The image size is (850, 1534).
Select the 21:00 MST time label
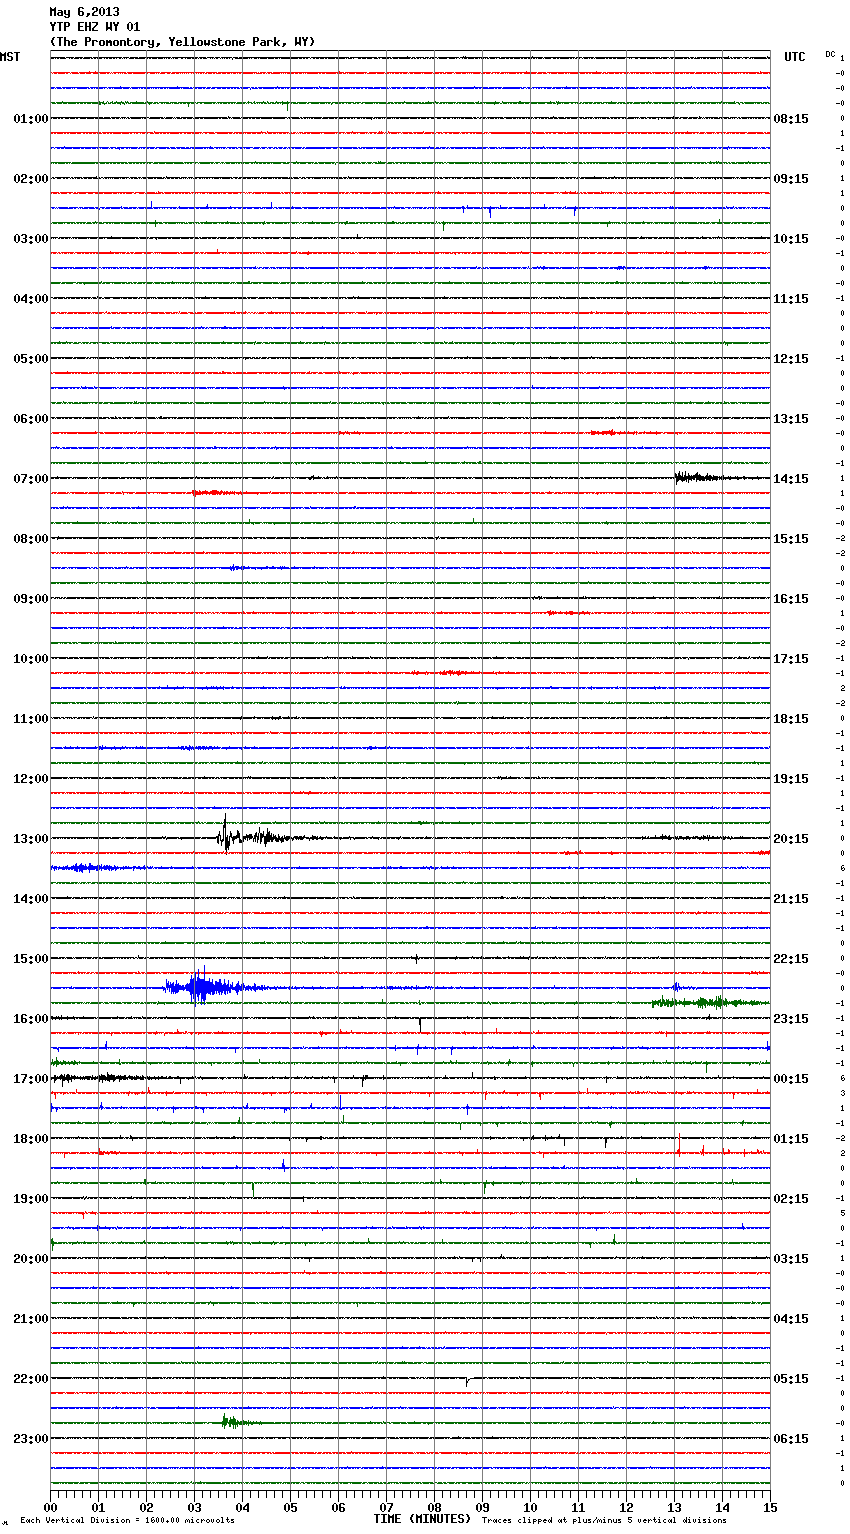tap(31, 1319)
